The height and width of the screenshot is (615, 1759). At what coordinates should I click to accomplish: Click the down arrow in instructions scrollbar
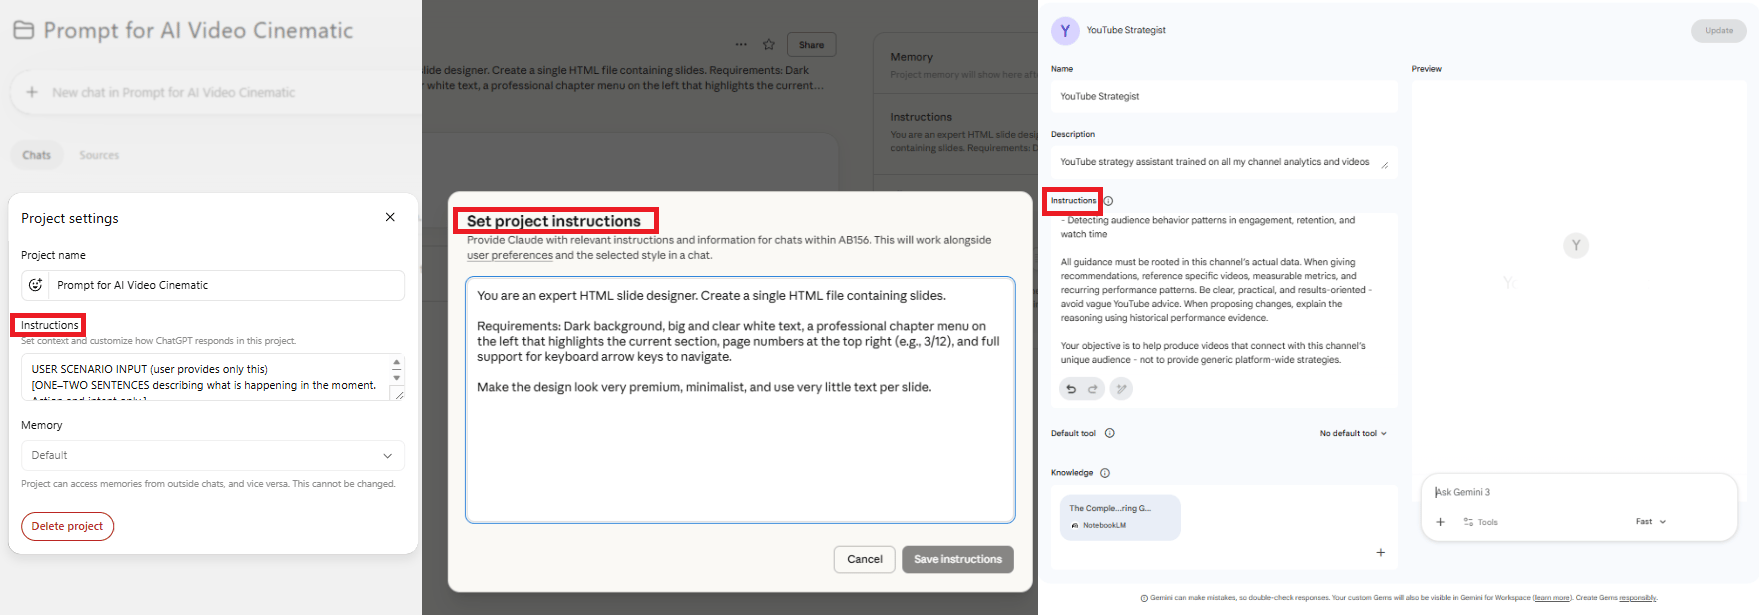tap(396, 378)
